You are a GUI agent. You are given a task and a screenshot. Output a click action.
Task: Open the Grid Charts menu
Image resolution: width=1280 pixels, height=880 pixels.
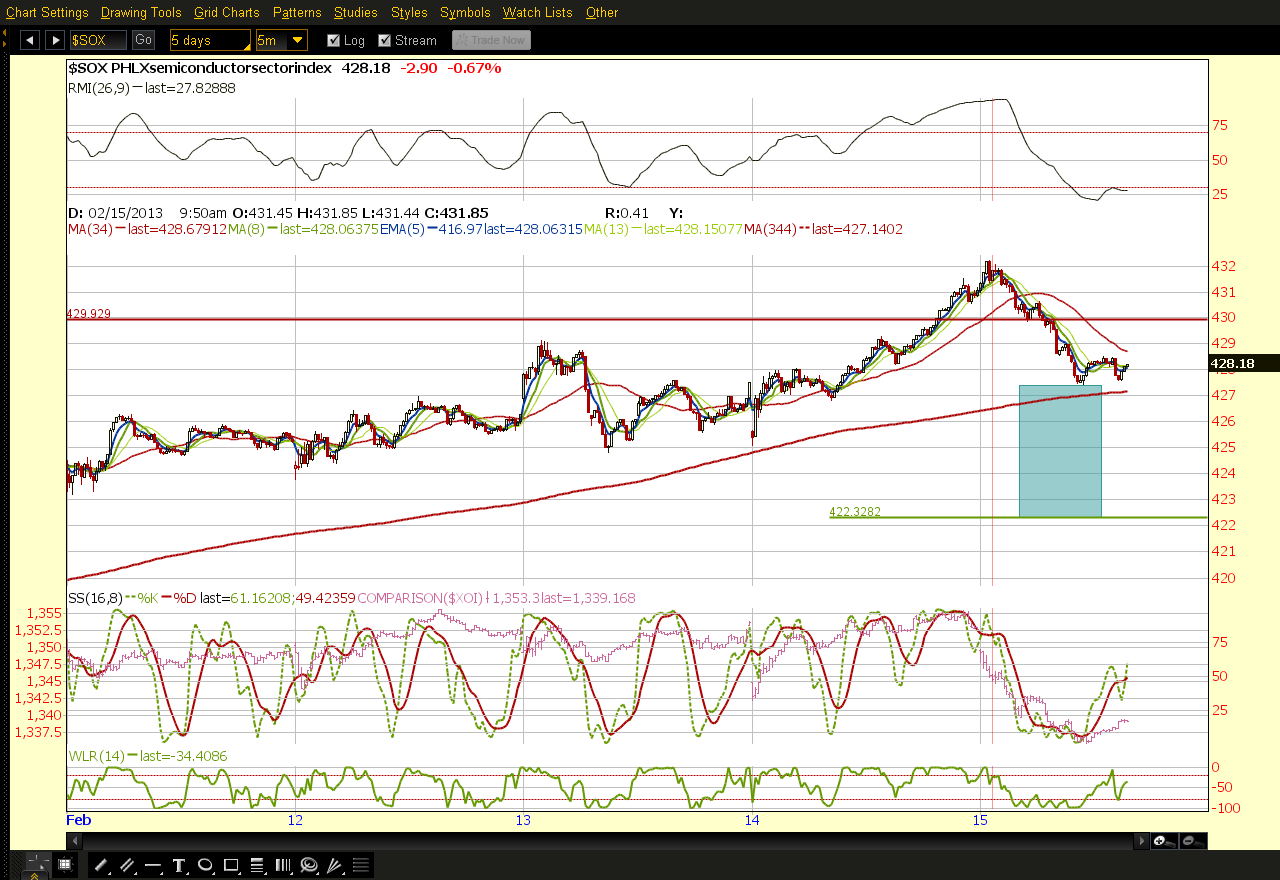pos(227,12)
